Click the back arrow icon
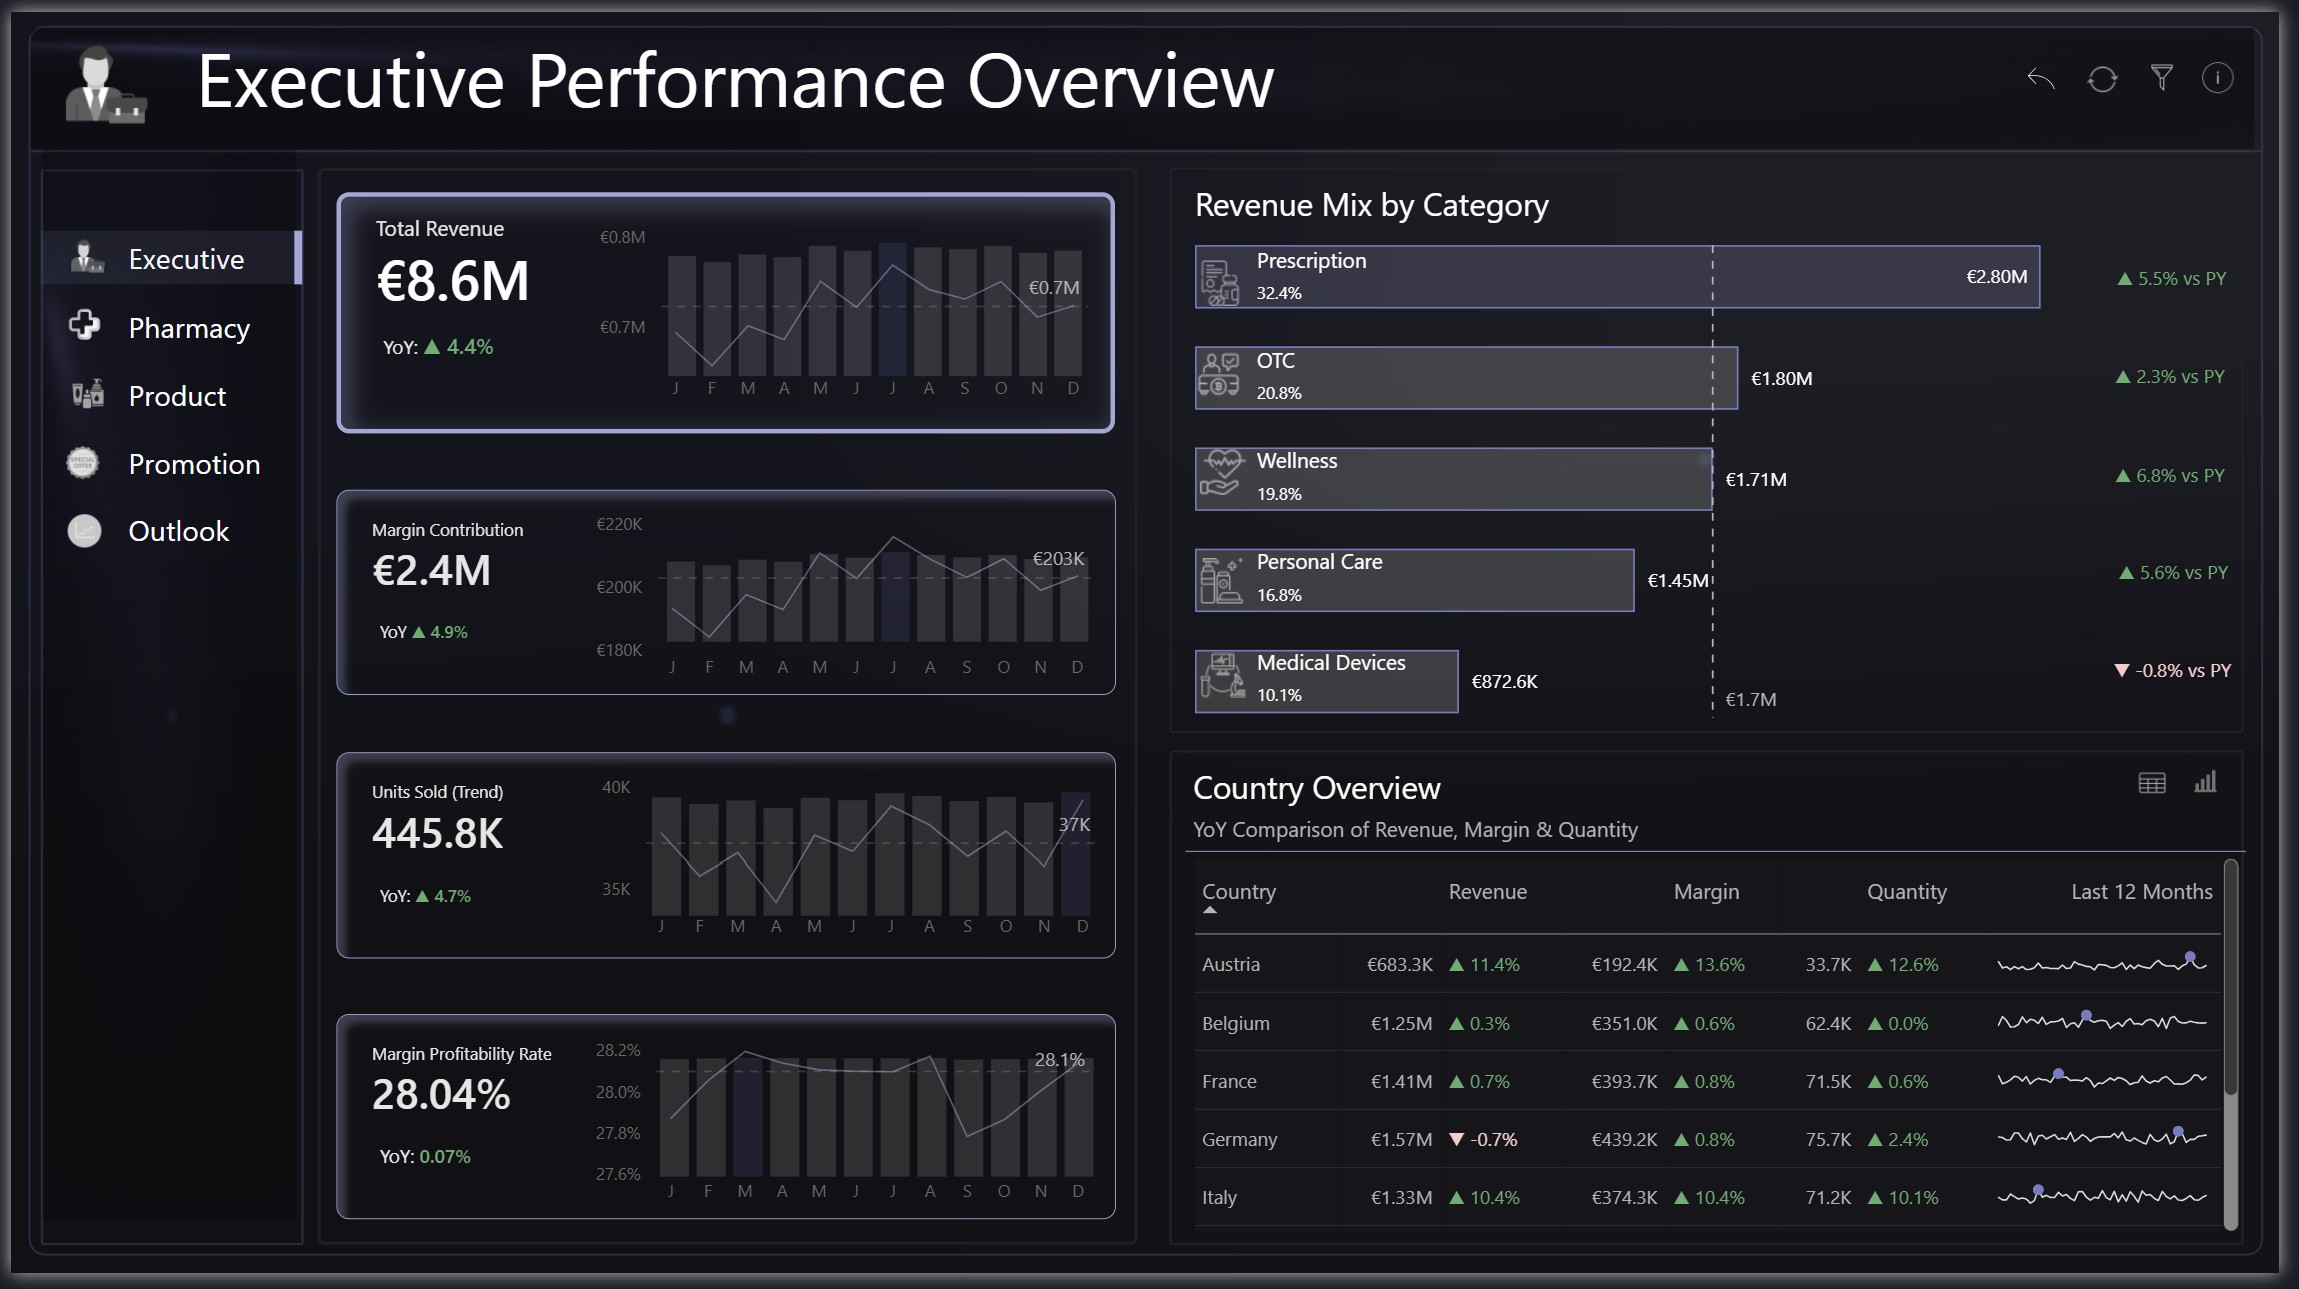 pyautogui.click(x=2041, y=78)
